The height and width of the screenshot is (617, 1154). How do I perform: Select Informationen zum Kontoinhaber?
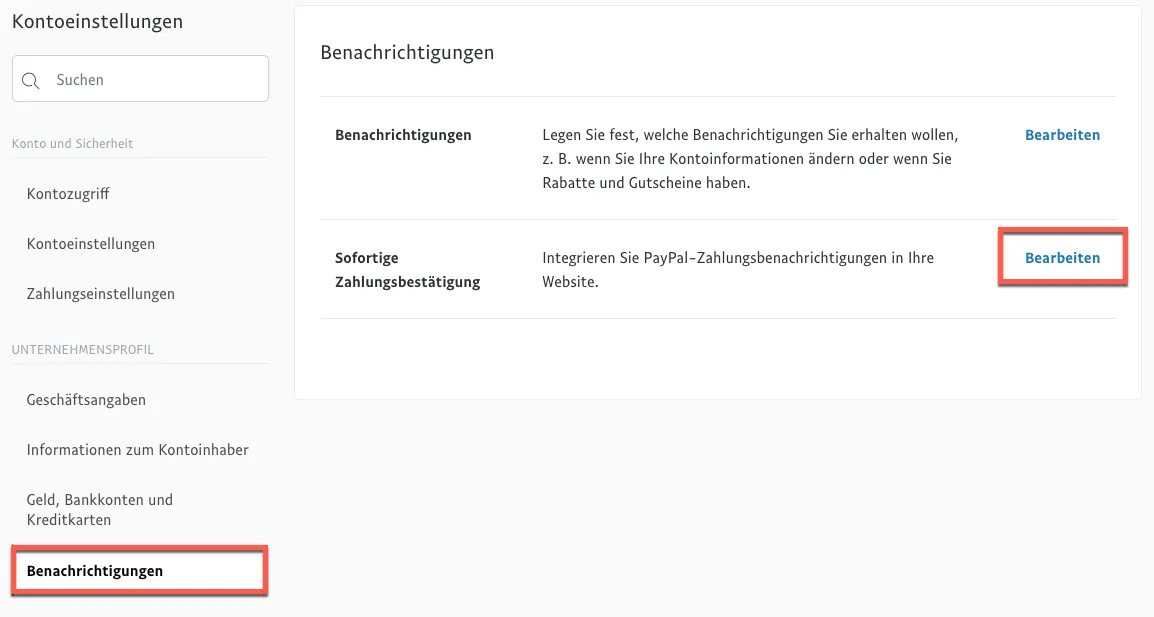coord(138,450)
